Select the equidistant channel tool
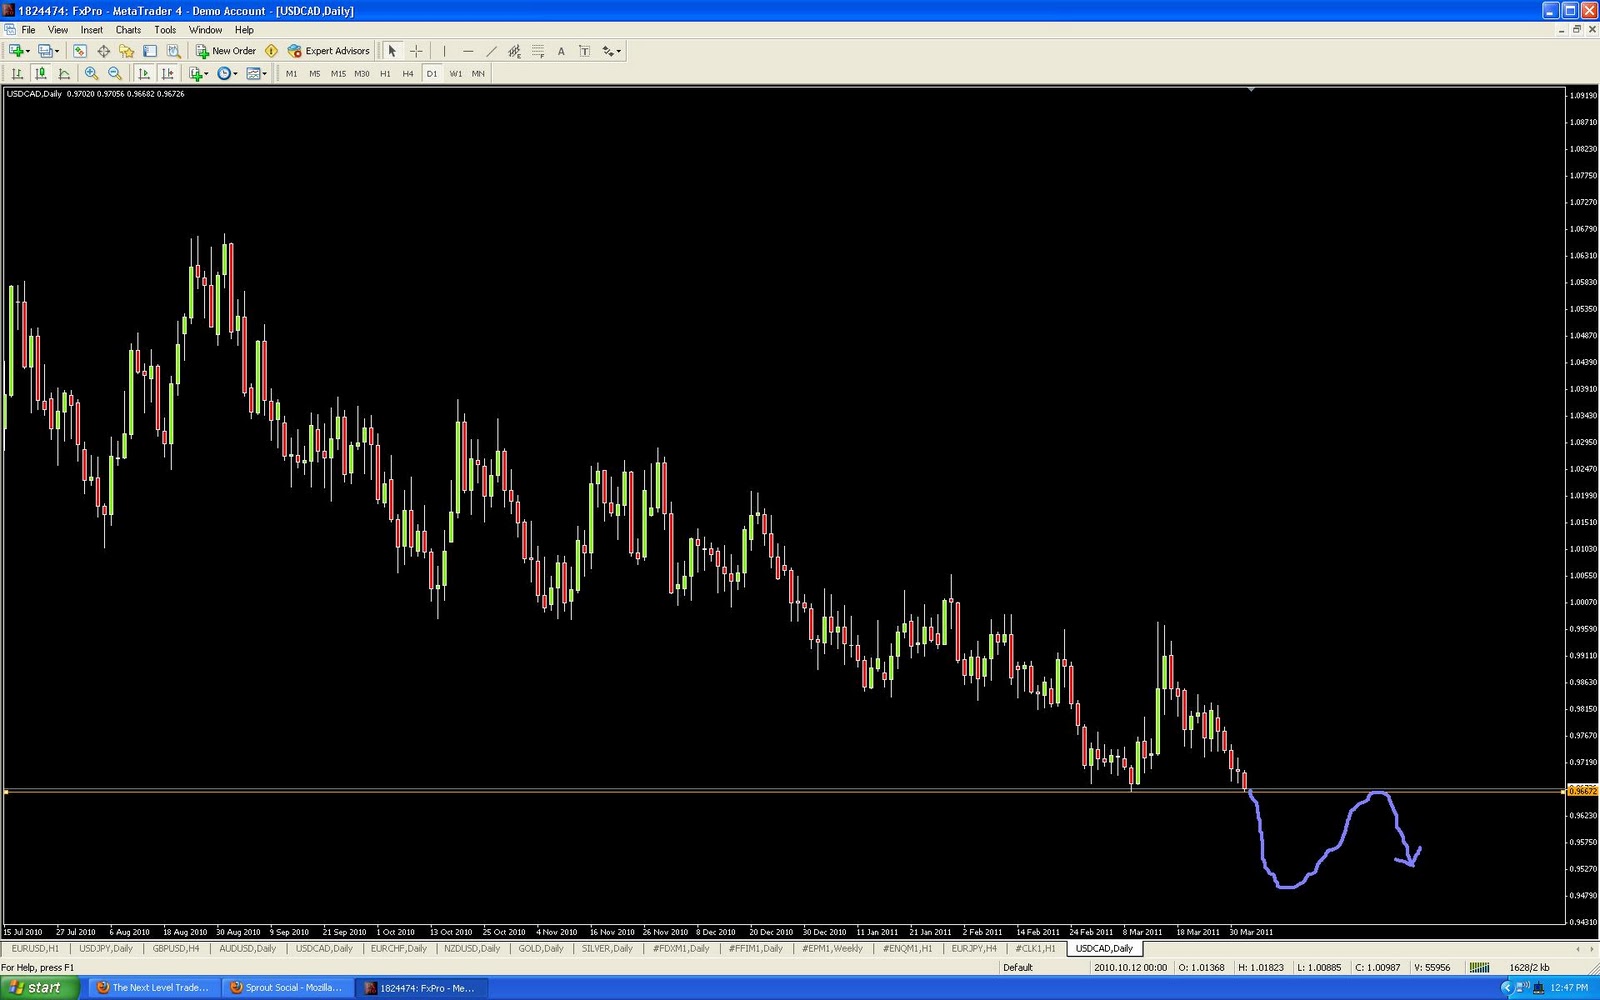The image size is (1600, 1000). (x=514, y=51)
